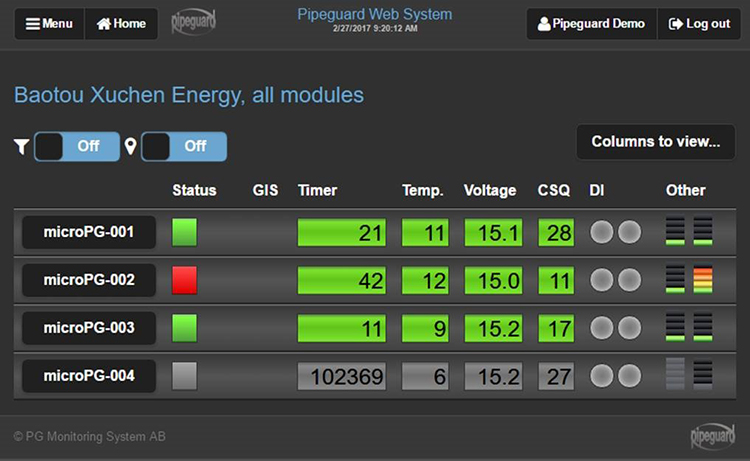Open Pipeguard Demo user account
The width and height of the screenshot is (750, 461).
592,24
